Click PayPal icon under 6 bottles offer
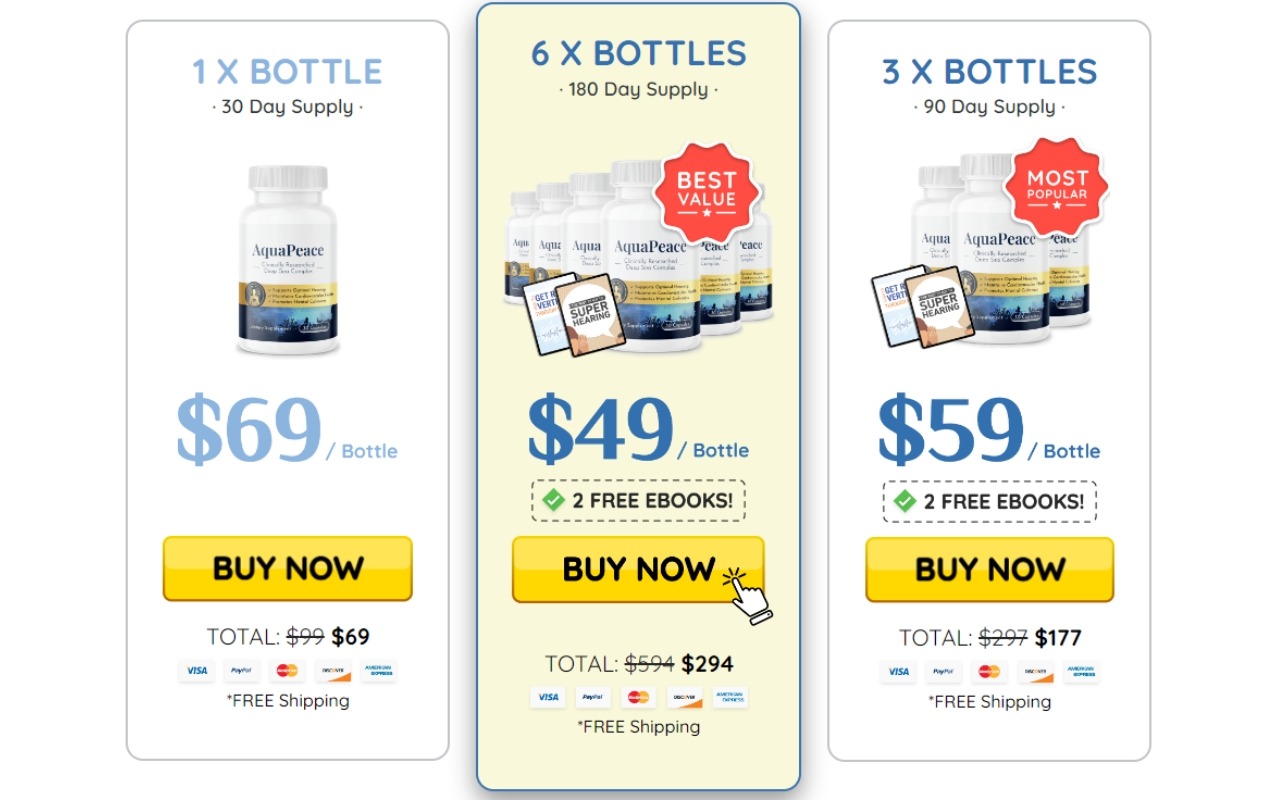 593,697
